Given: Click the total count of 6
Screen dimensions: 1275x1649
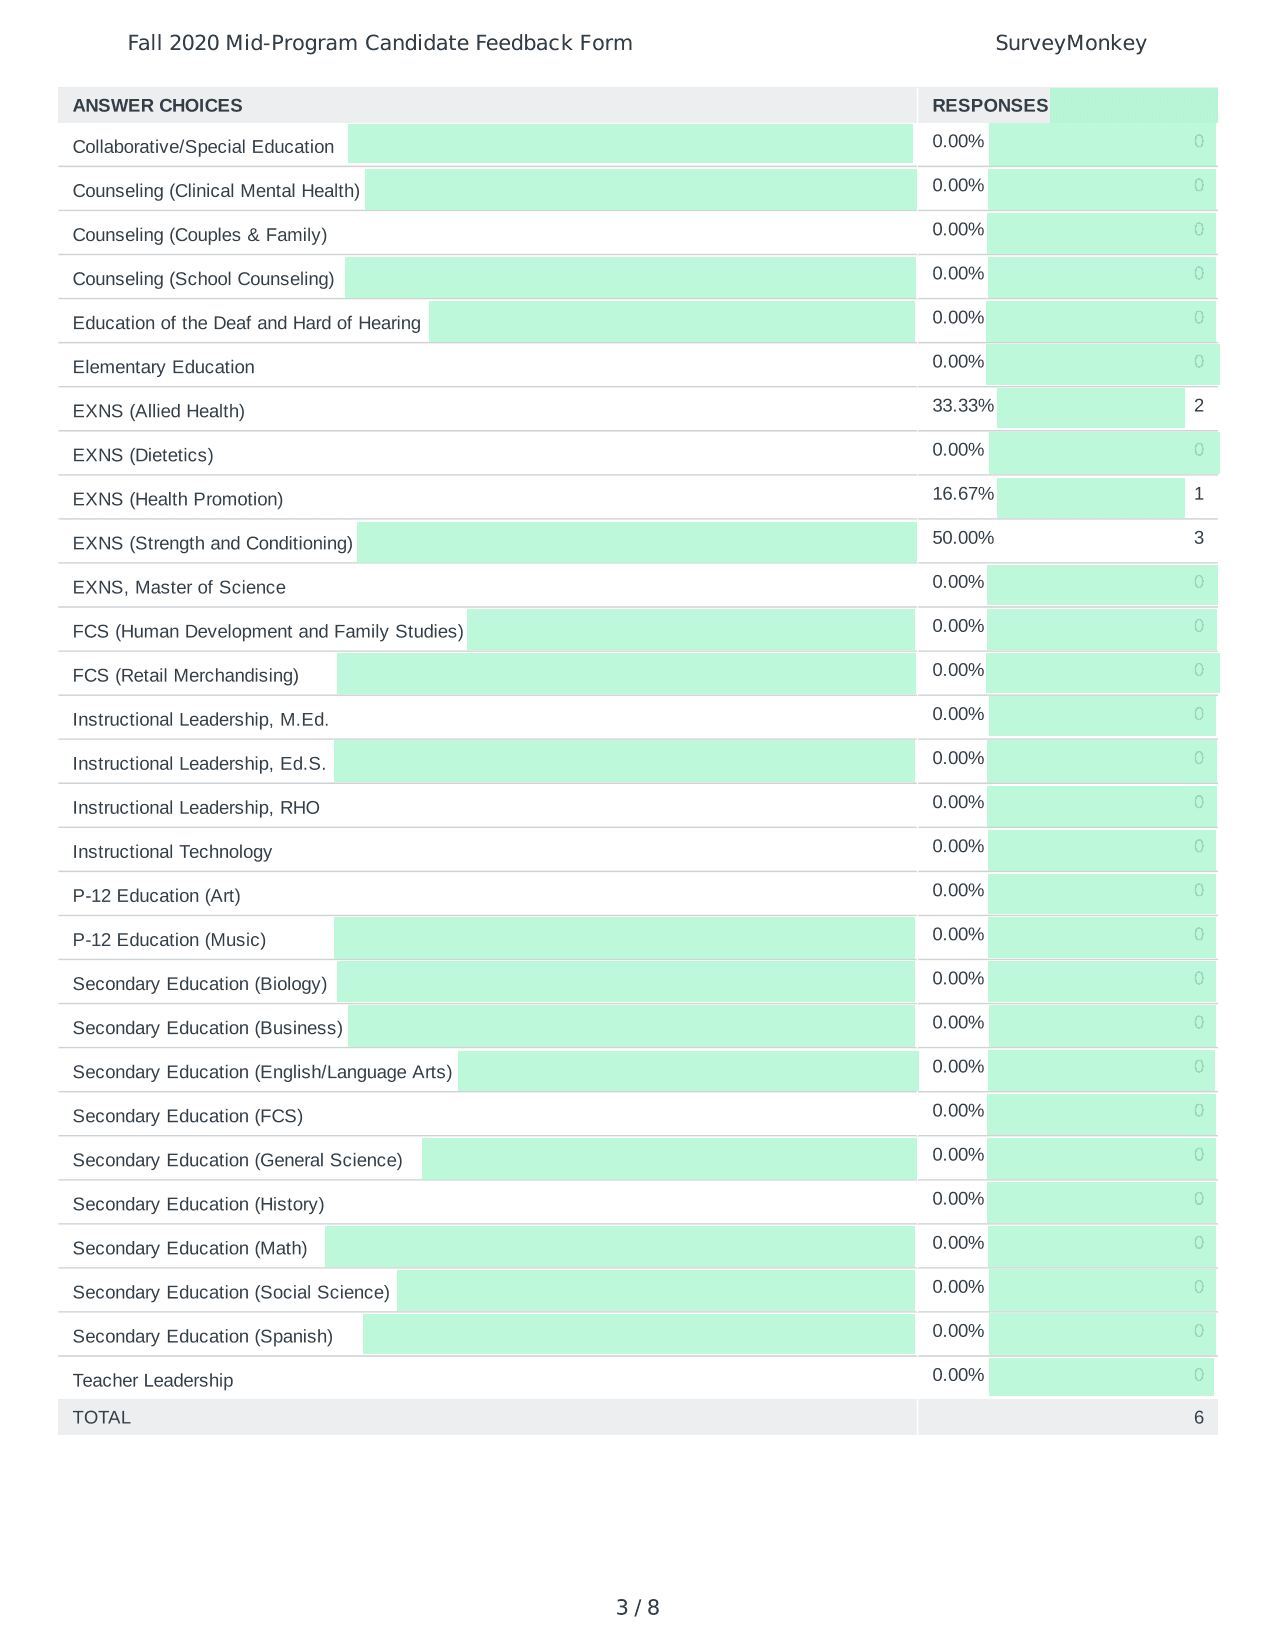Looking at the screenshot, I should pos(1198,1418).
